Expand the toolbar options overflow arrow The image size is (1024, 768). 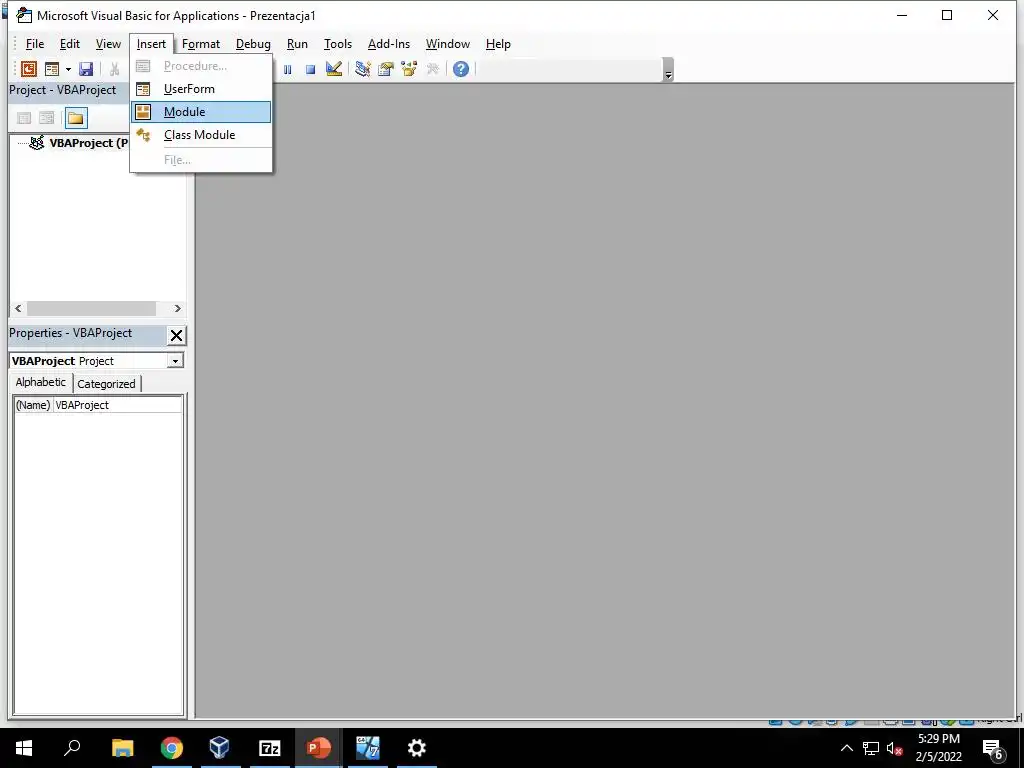click(x=668, y=70)
